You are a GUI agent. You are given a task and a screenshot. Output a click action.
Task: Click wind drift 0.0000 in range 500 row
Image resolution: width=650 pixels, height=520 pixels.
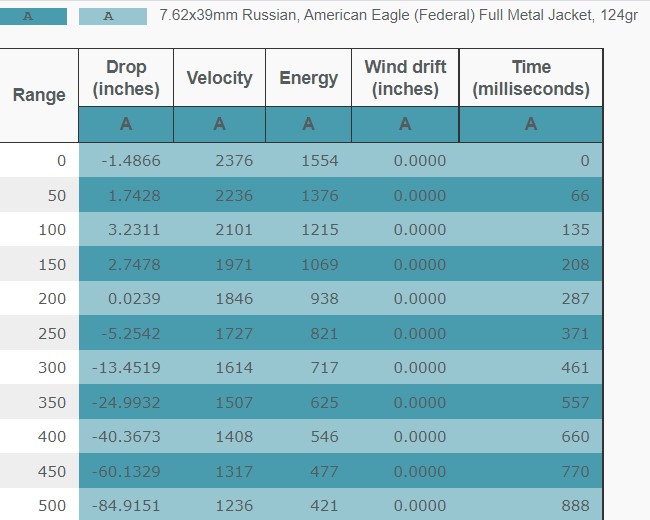point(420,505)
